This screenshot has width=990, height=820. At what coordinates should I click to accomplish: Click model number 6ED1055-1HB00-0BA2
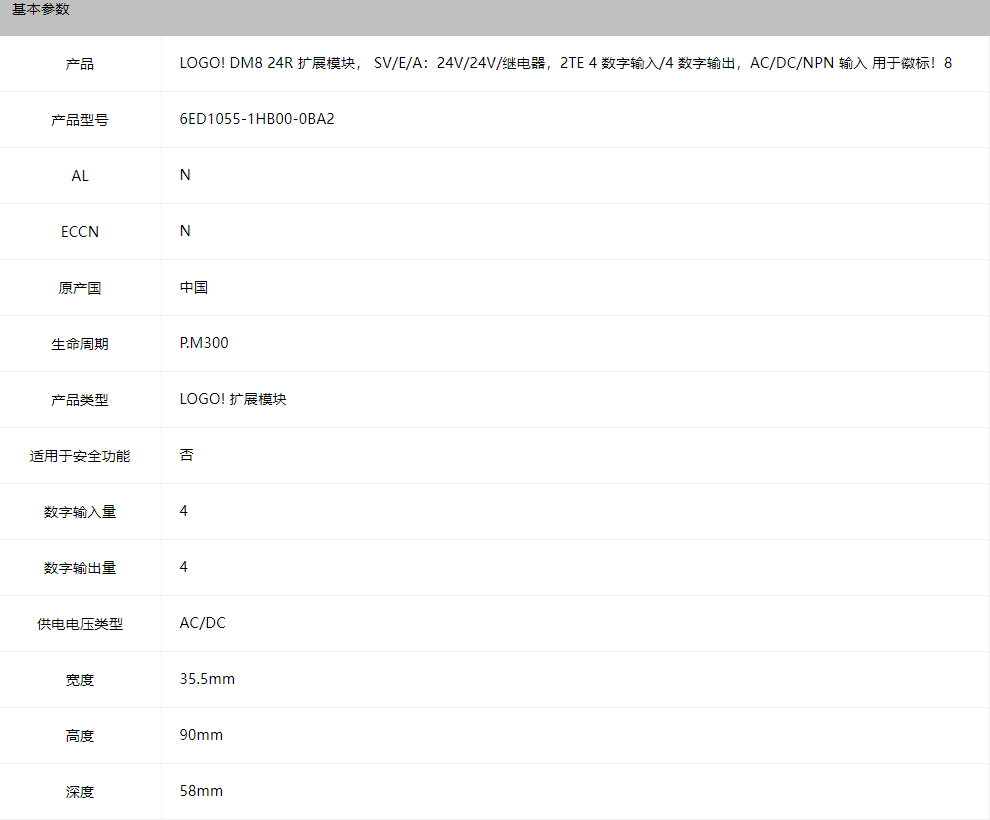(x=257, y=119)
